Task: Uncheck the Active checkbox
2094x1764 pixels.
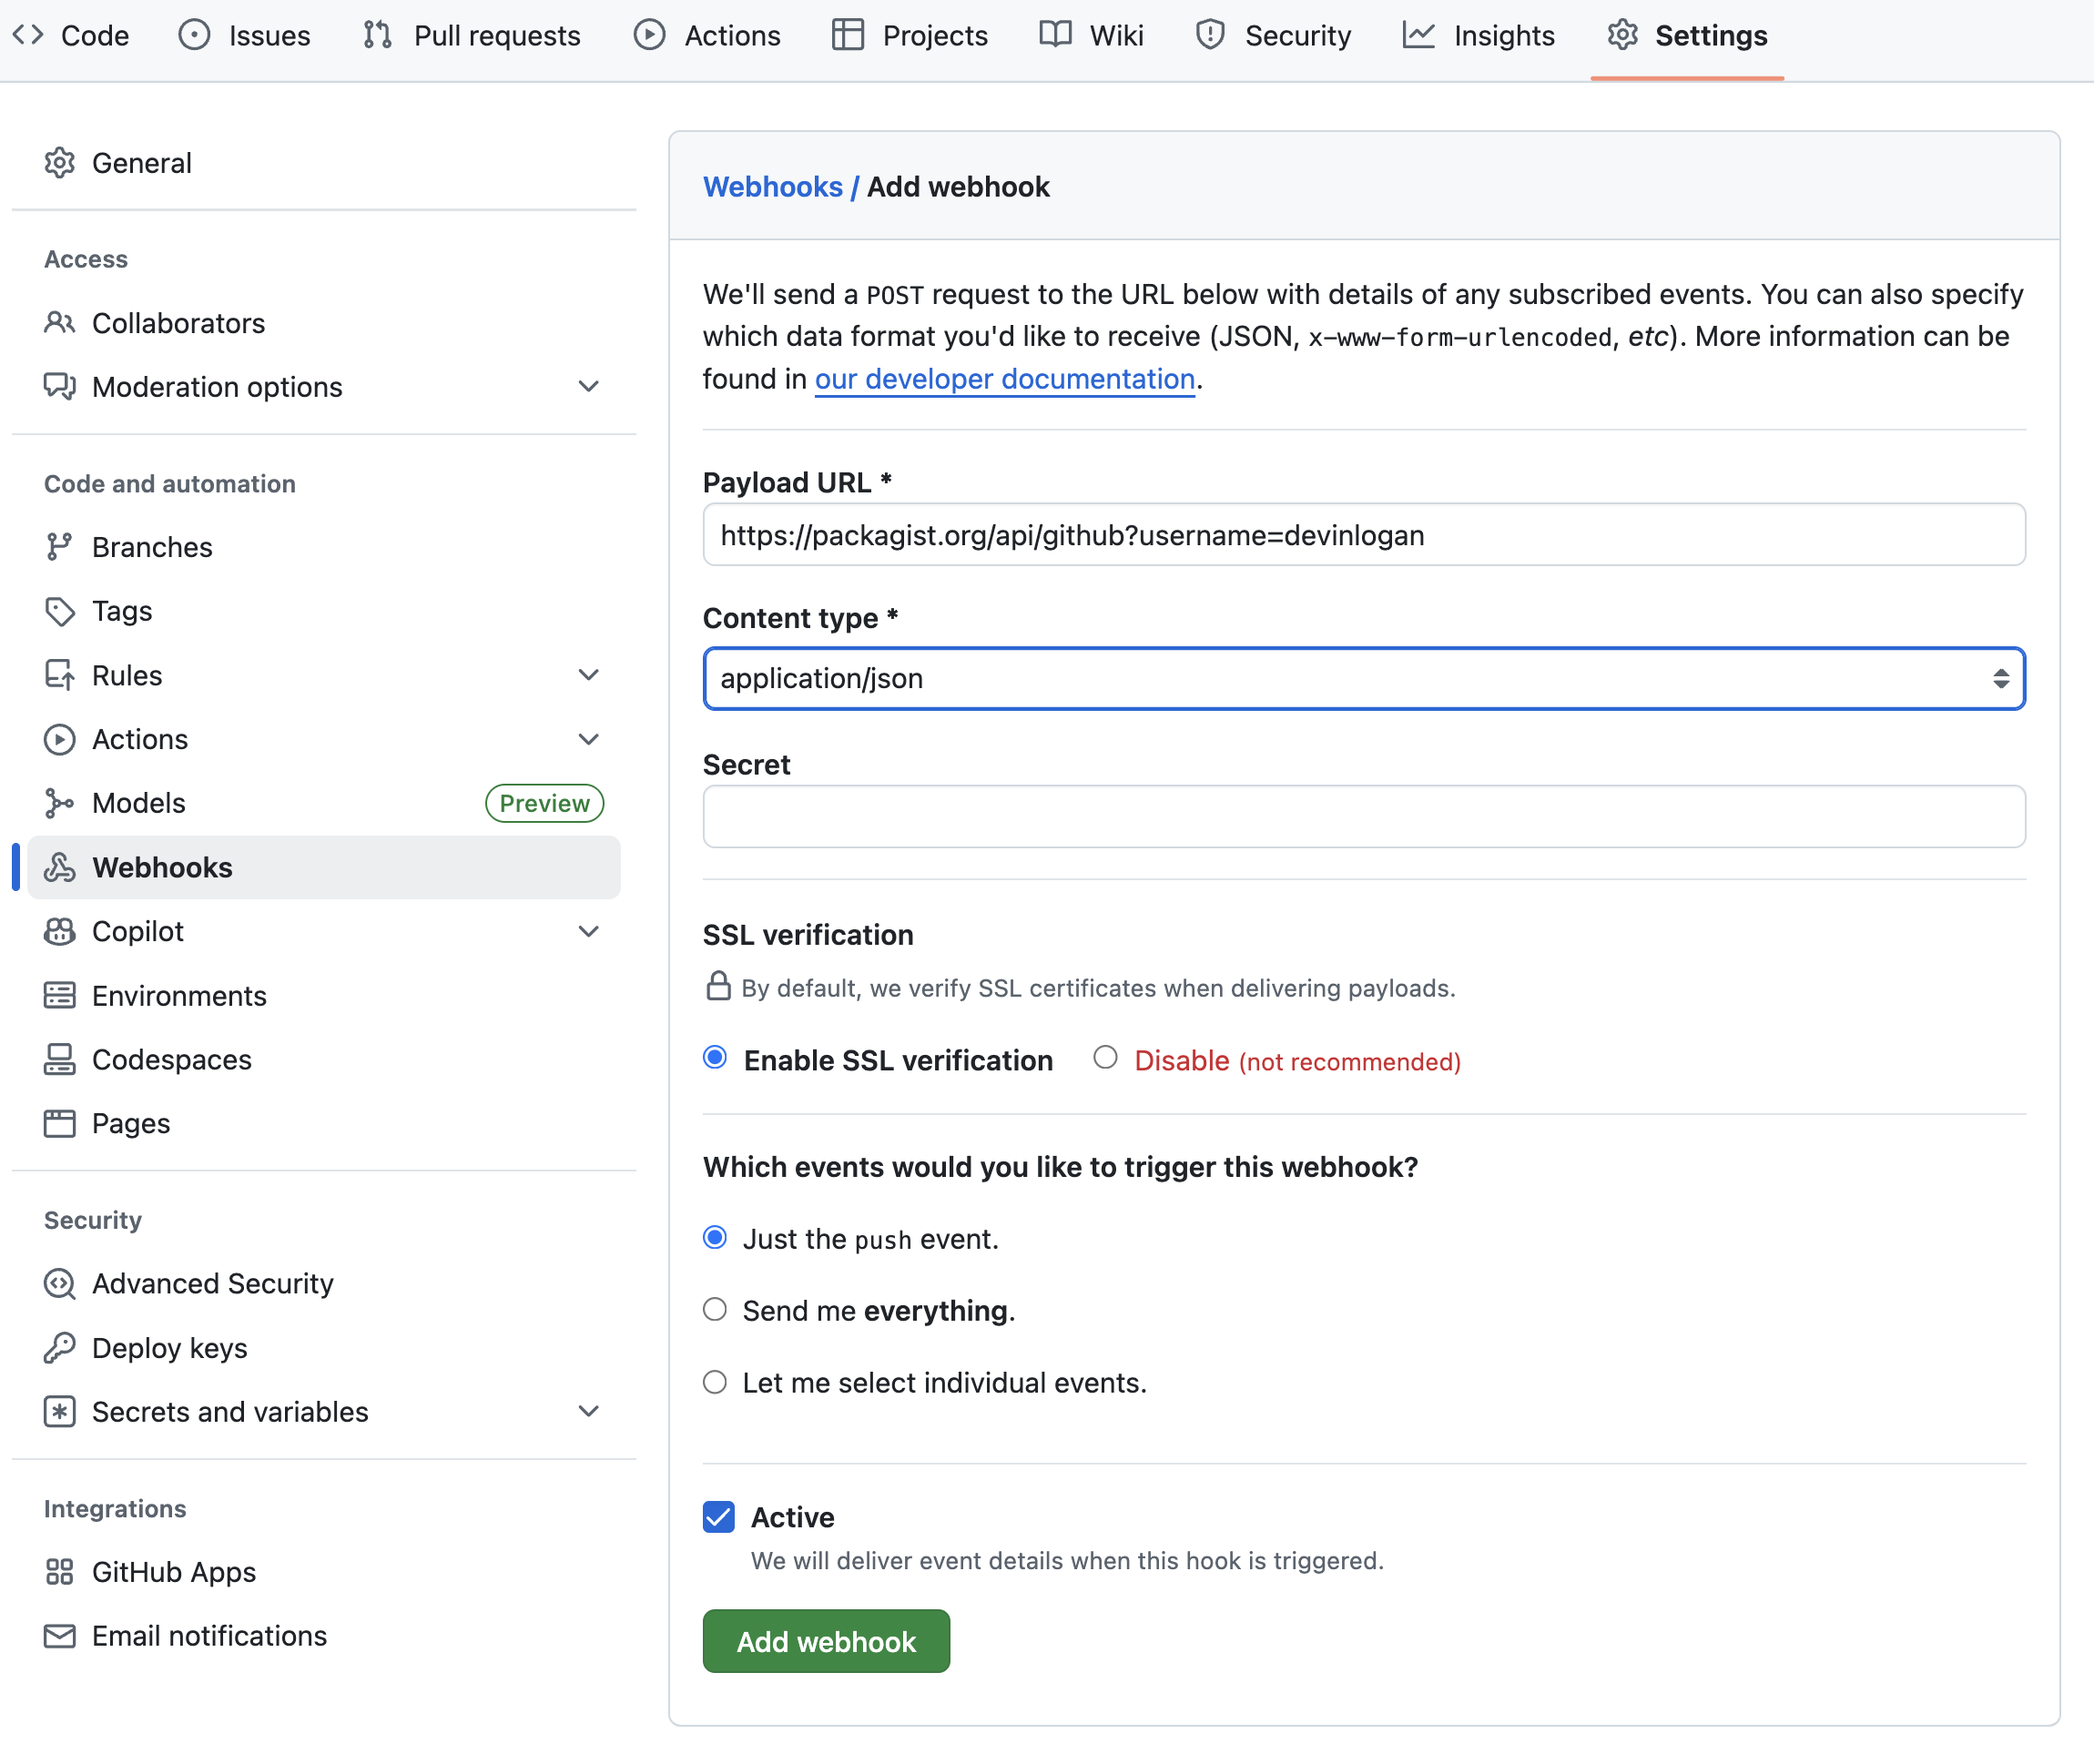Action: 716,1517
